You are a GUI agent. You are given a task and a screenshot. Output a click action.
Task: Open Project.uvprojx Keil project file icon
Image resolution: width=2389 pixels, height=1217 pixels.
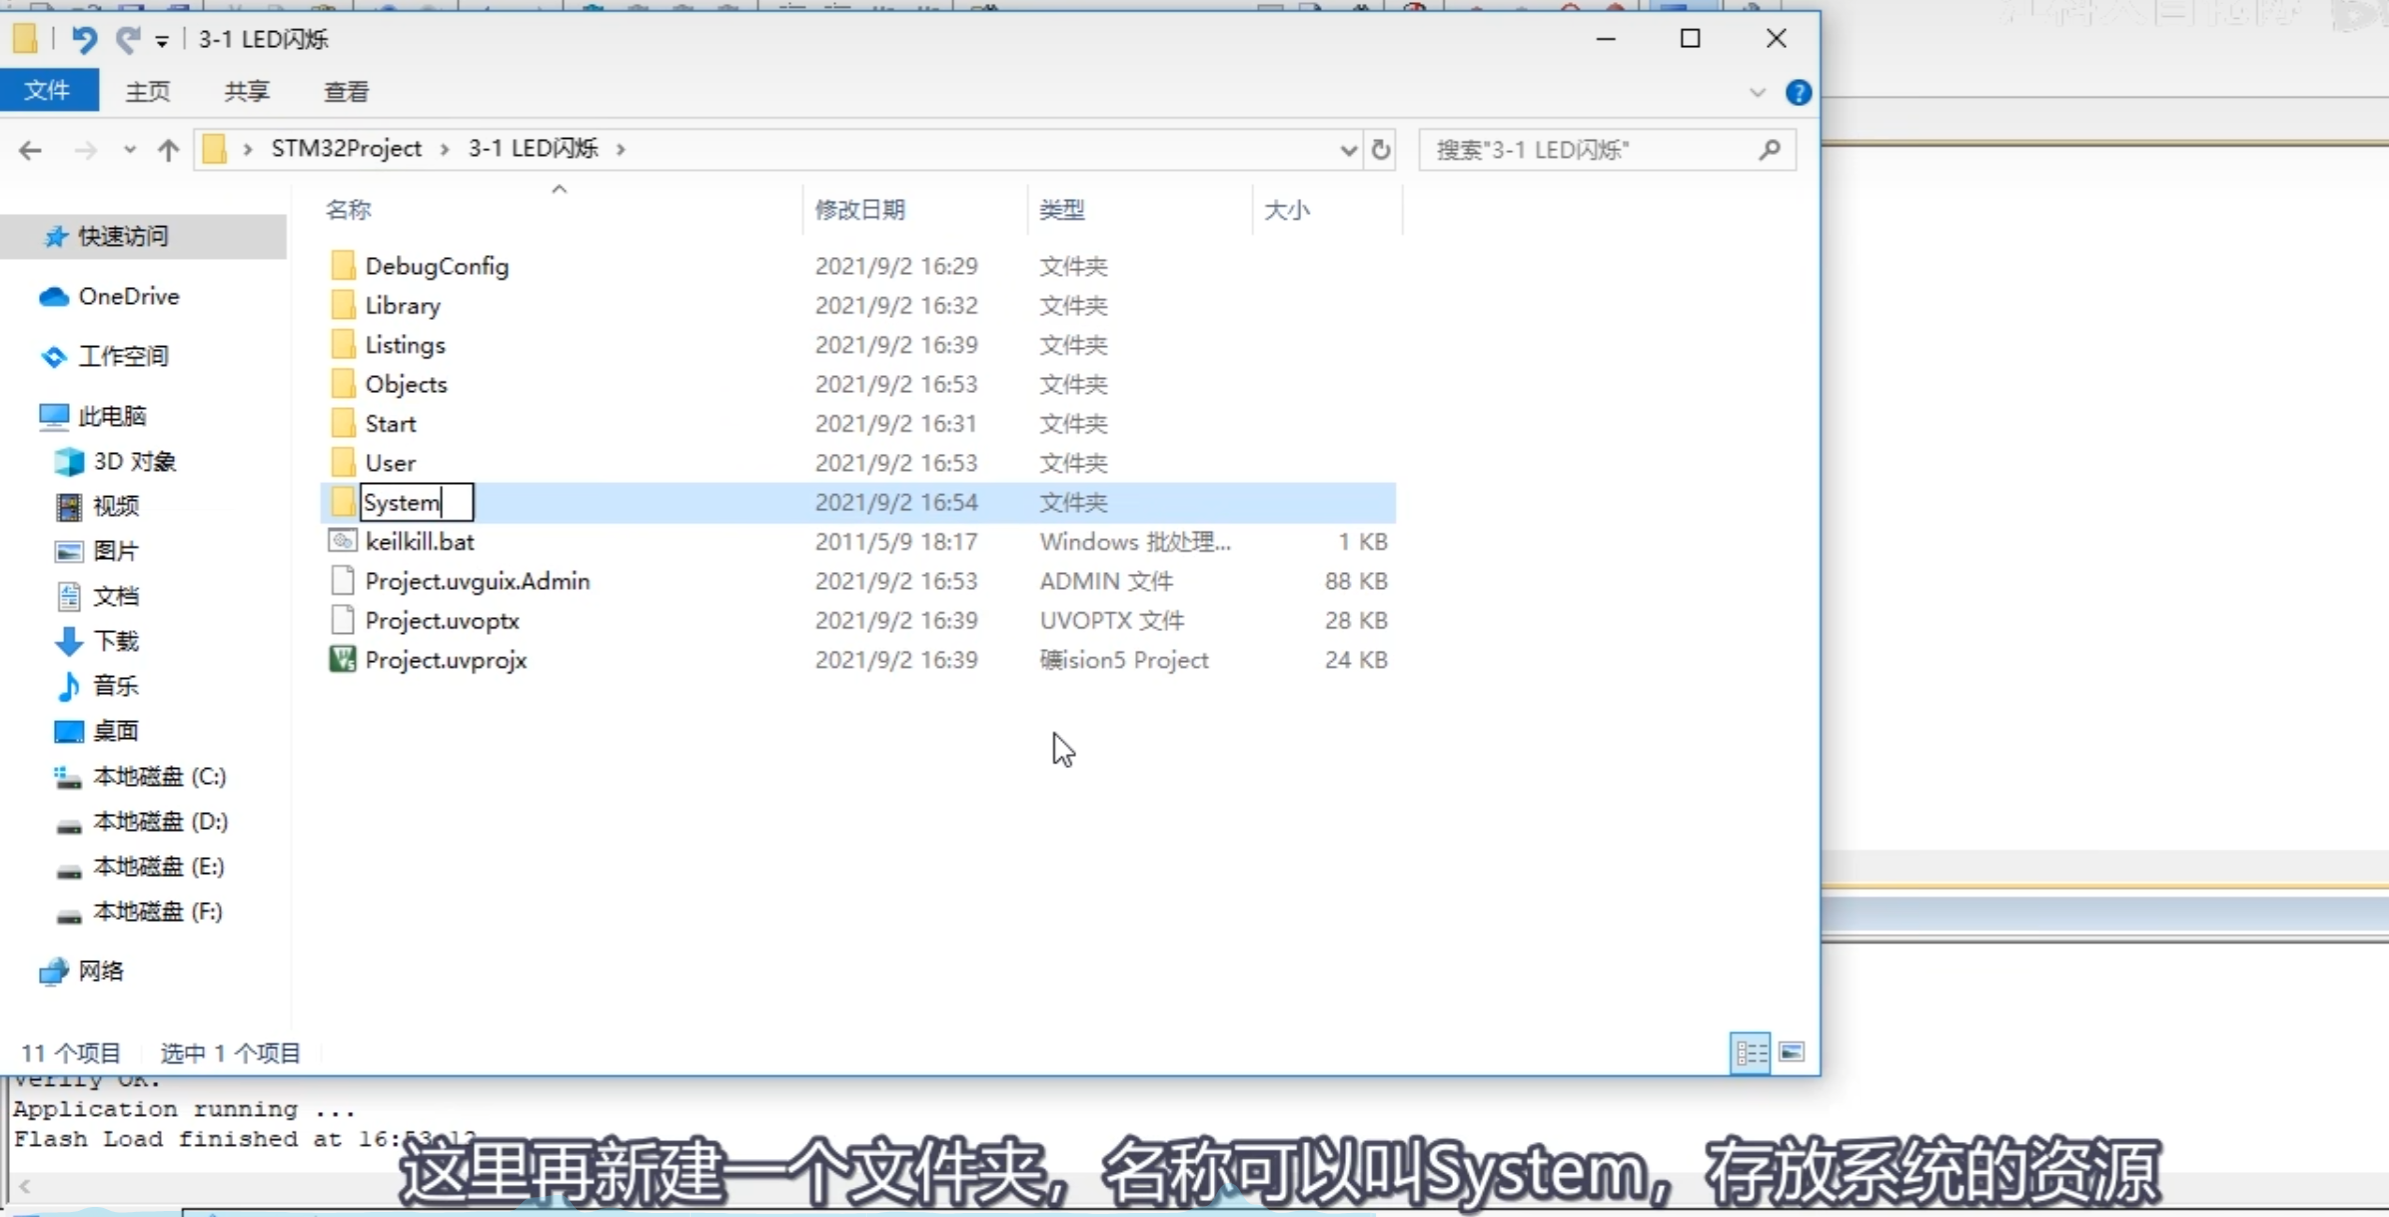342,660
